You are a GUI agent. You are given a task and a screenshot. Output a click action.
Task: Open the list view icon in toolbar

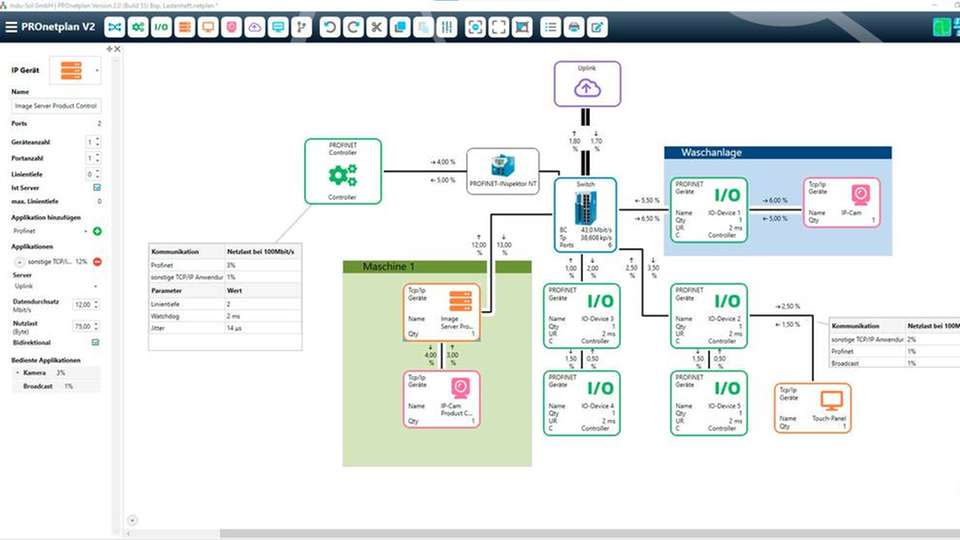pyautogui.click(x=550, y=27)
